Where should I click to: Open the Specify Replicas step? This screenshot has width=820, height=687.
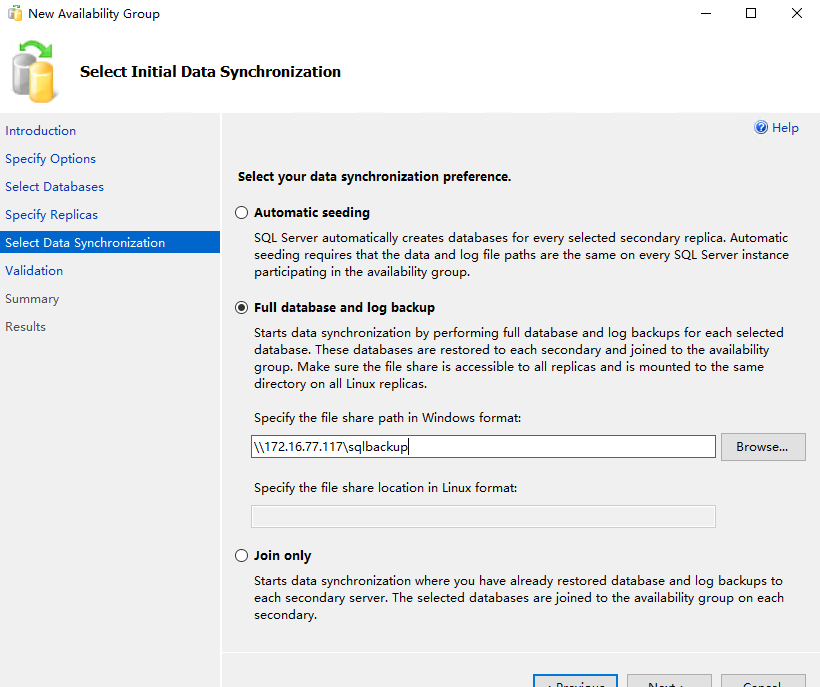(51, 214)
